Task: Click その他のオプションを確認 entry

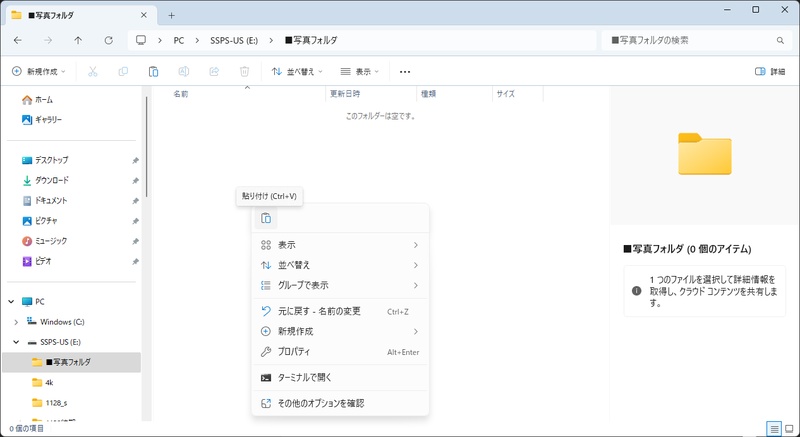Action: click(340, 403)
